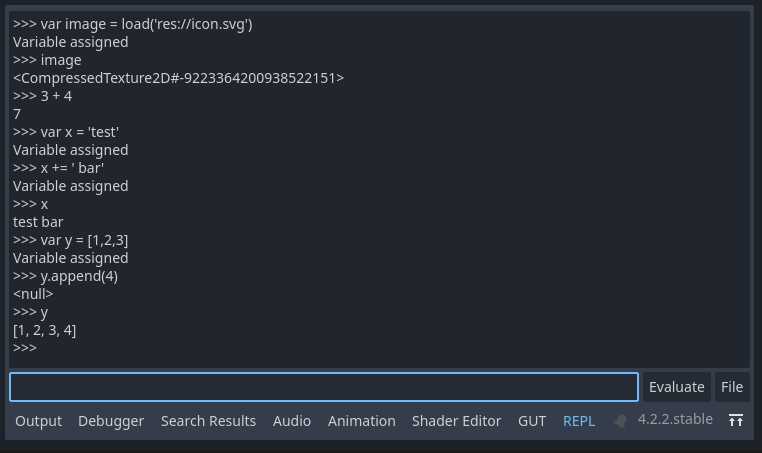Click the [1, 2, 3, 4] result

(44, 330)
